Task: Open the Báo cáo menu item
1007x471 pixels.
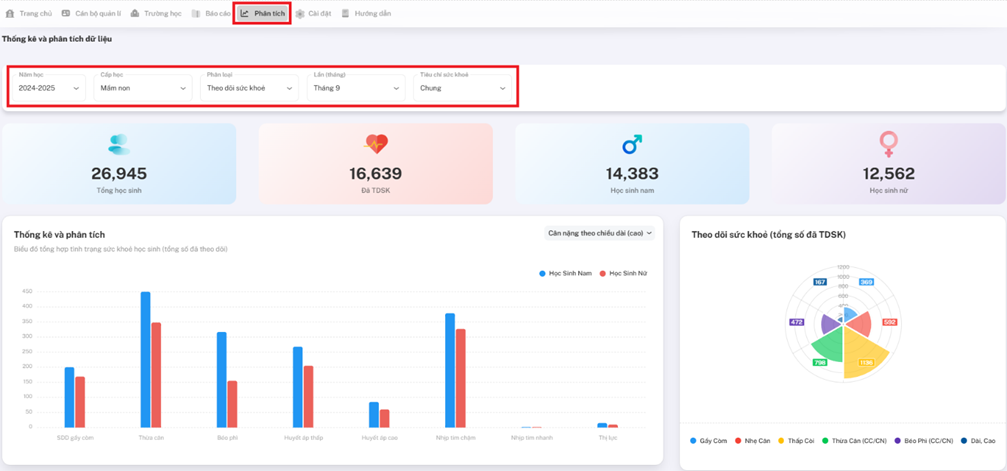Action: [211, 14]
